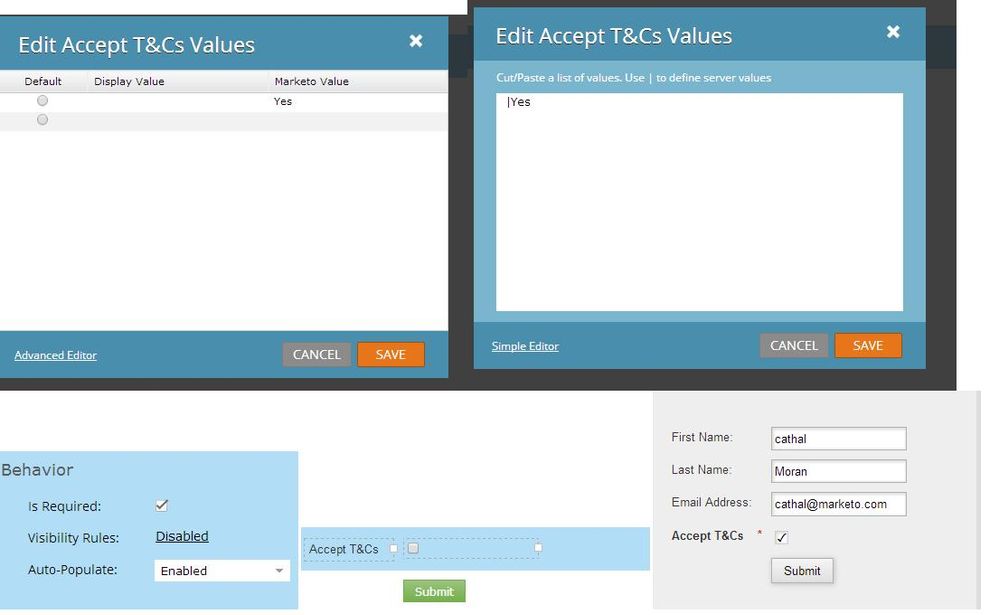Click the green Submit button in form editor

(434, 591)
